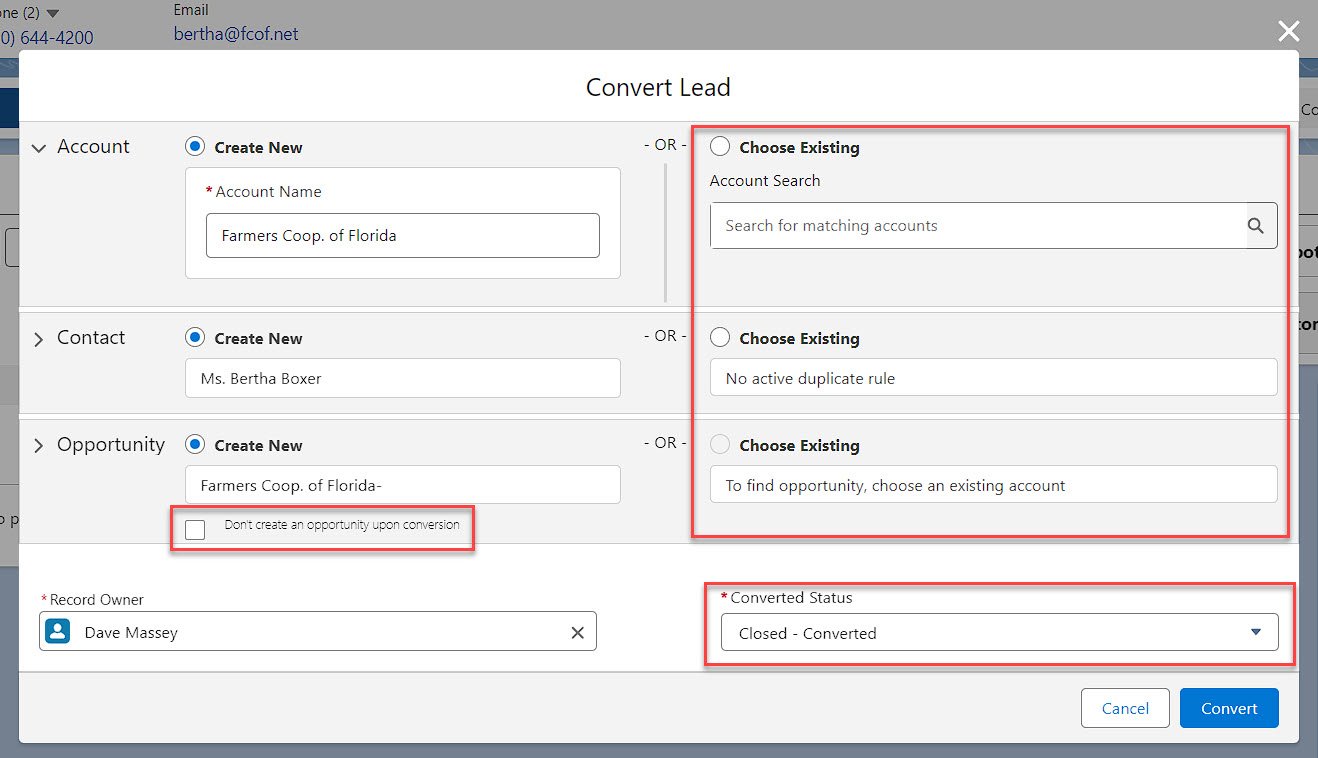Screen dimensions: 1318x758
Task: Check Don't create an opportunity upon conversion
Action: pos(195,530)
